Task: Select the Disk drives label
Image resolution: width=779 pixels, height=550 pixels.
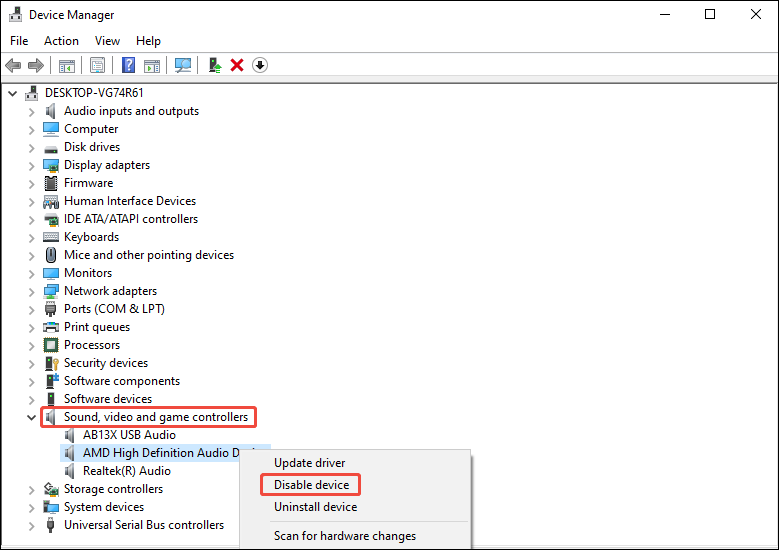Action: click(92, 147)
